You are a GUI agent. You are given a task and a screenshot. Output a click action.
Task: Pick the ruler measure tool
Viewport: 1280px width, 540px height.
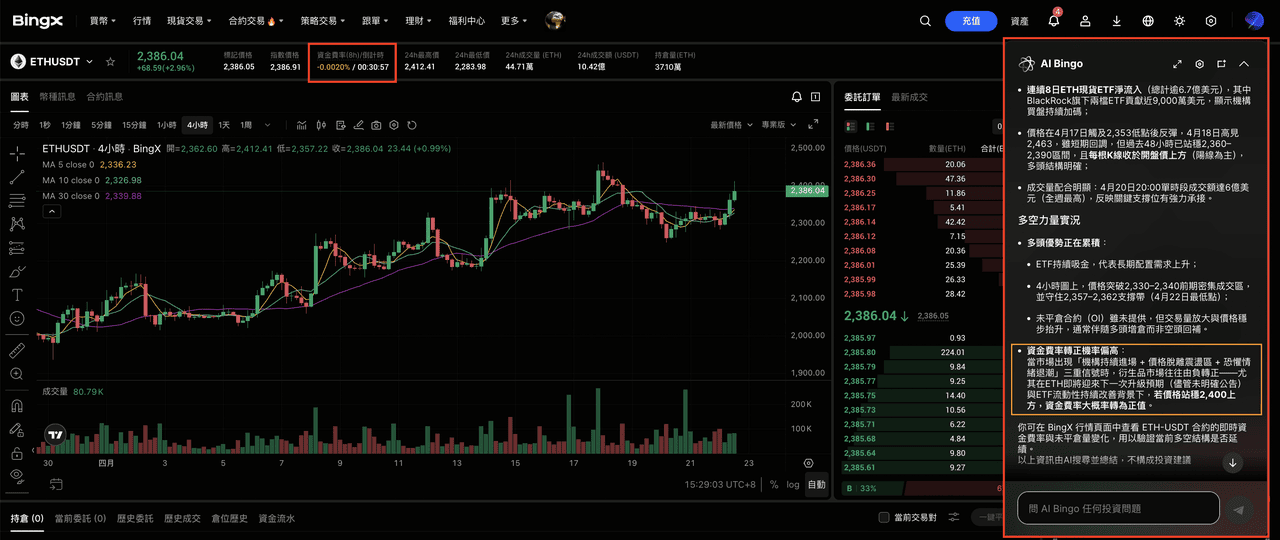pyautogui.click(x=17, y=351)
